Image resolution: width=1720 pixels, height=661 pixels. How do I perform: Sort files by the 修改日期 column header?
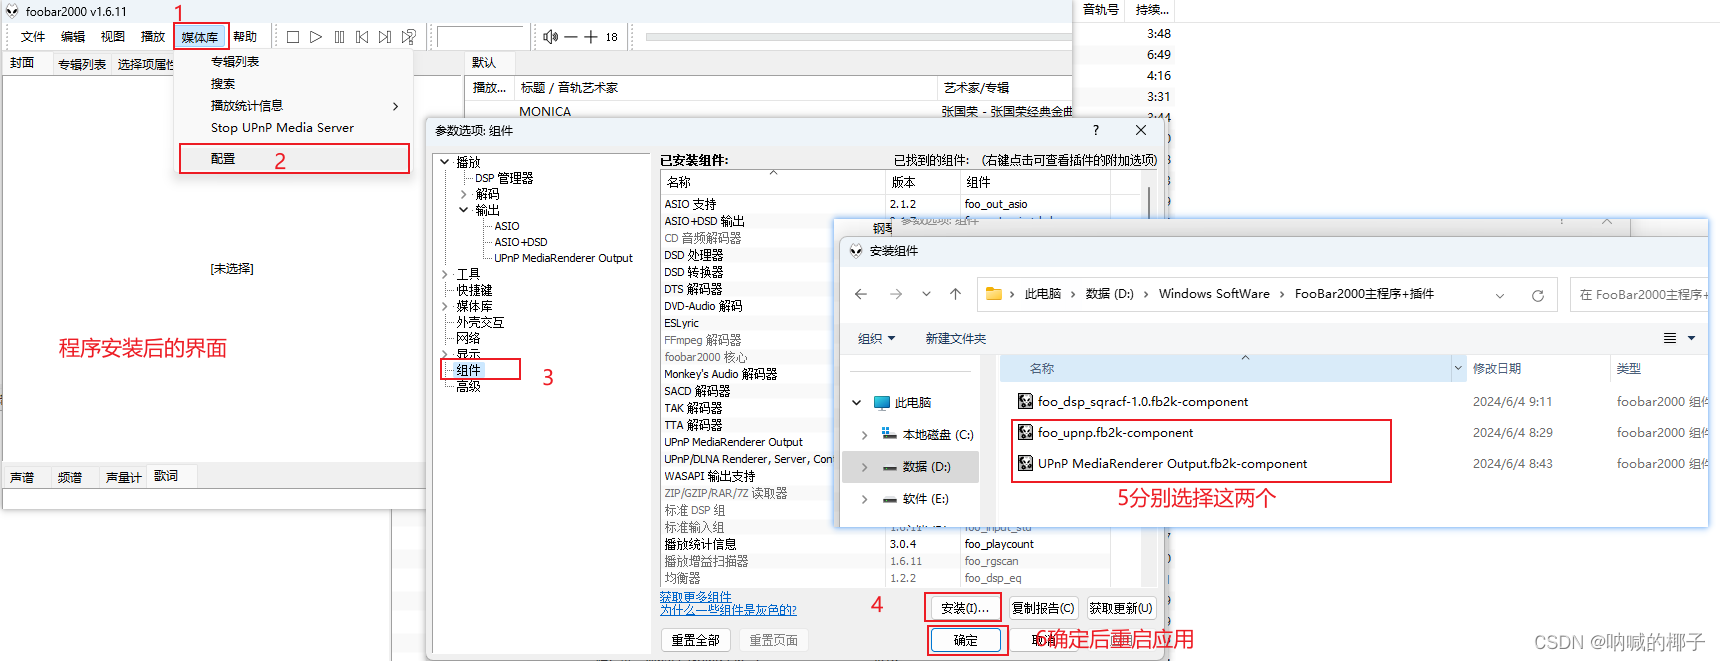point(1497,369)
